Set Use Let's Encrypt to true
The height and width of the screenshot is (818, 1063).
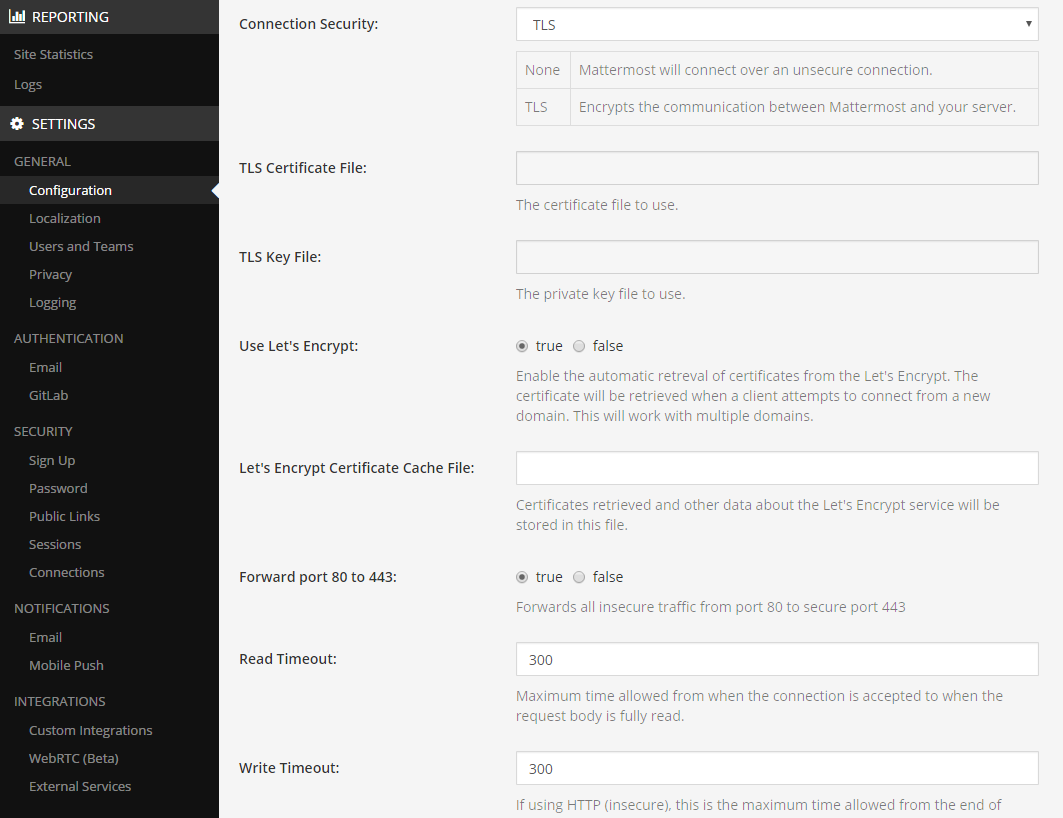521,346
